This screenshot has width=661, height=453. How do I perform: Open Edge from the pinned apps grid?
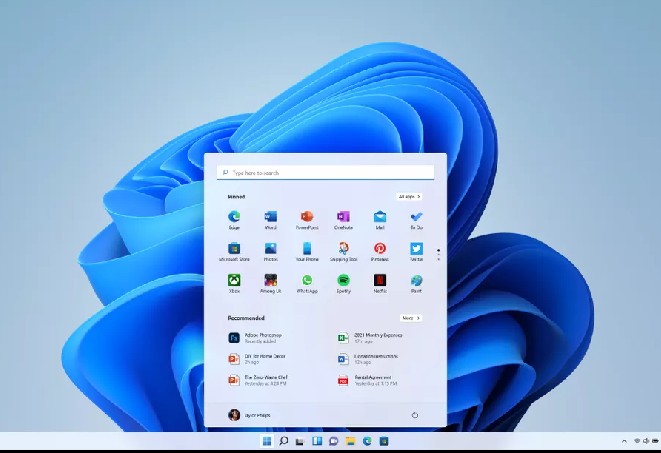pos(234,220)
